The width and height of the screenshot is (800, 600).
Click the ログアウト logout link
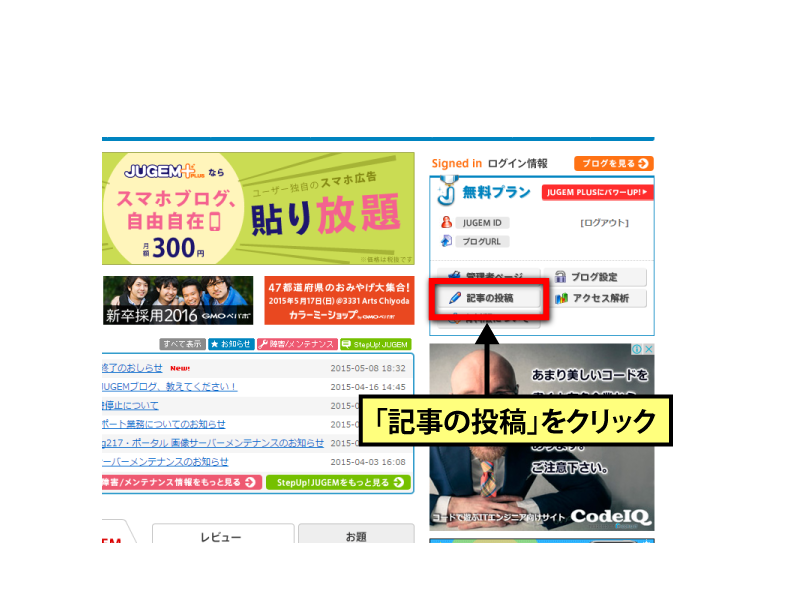coord(604,223)
